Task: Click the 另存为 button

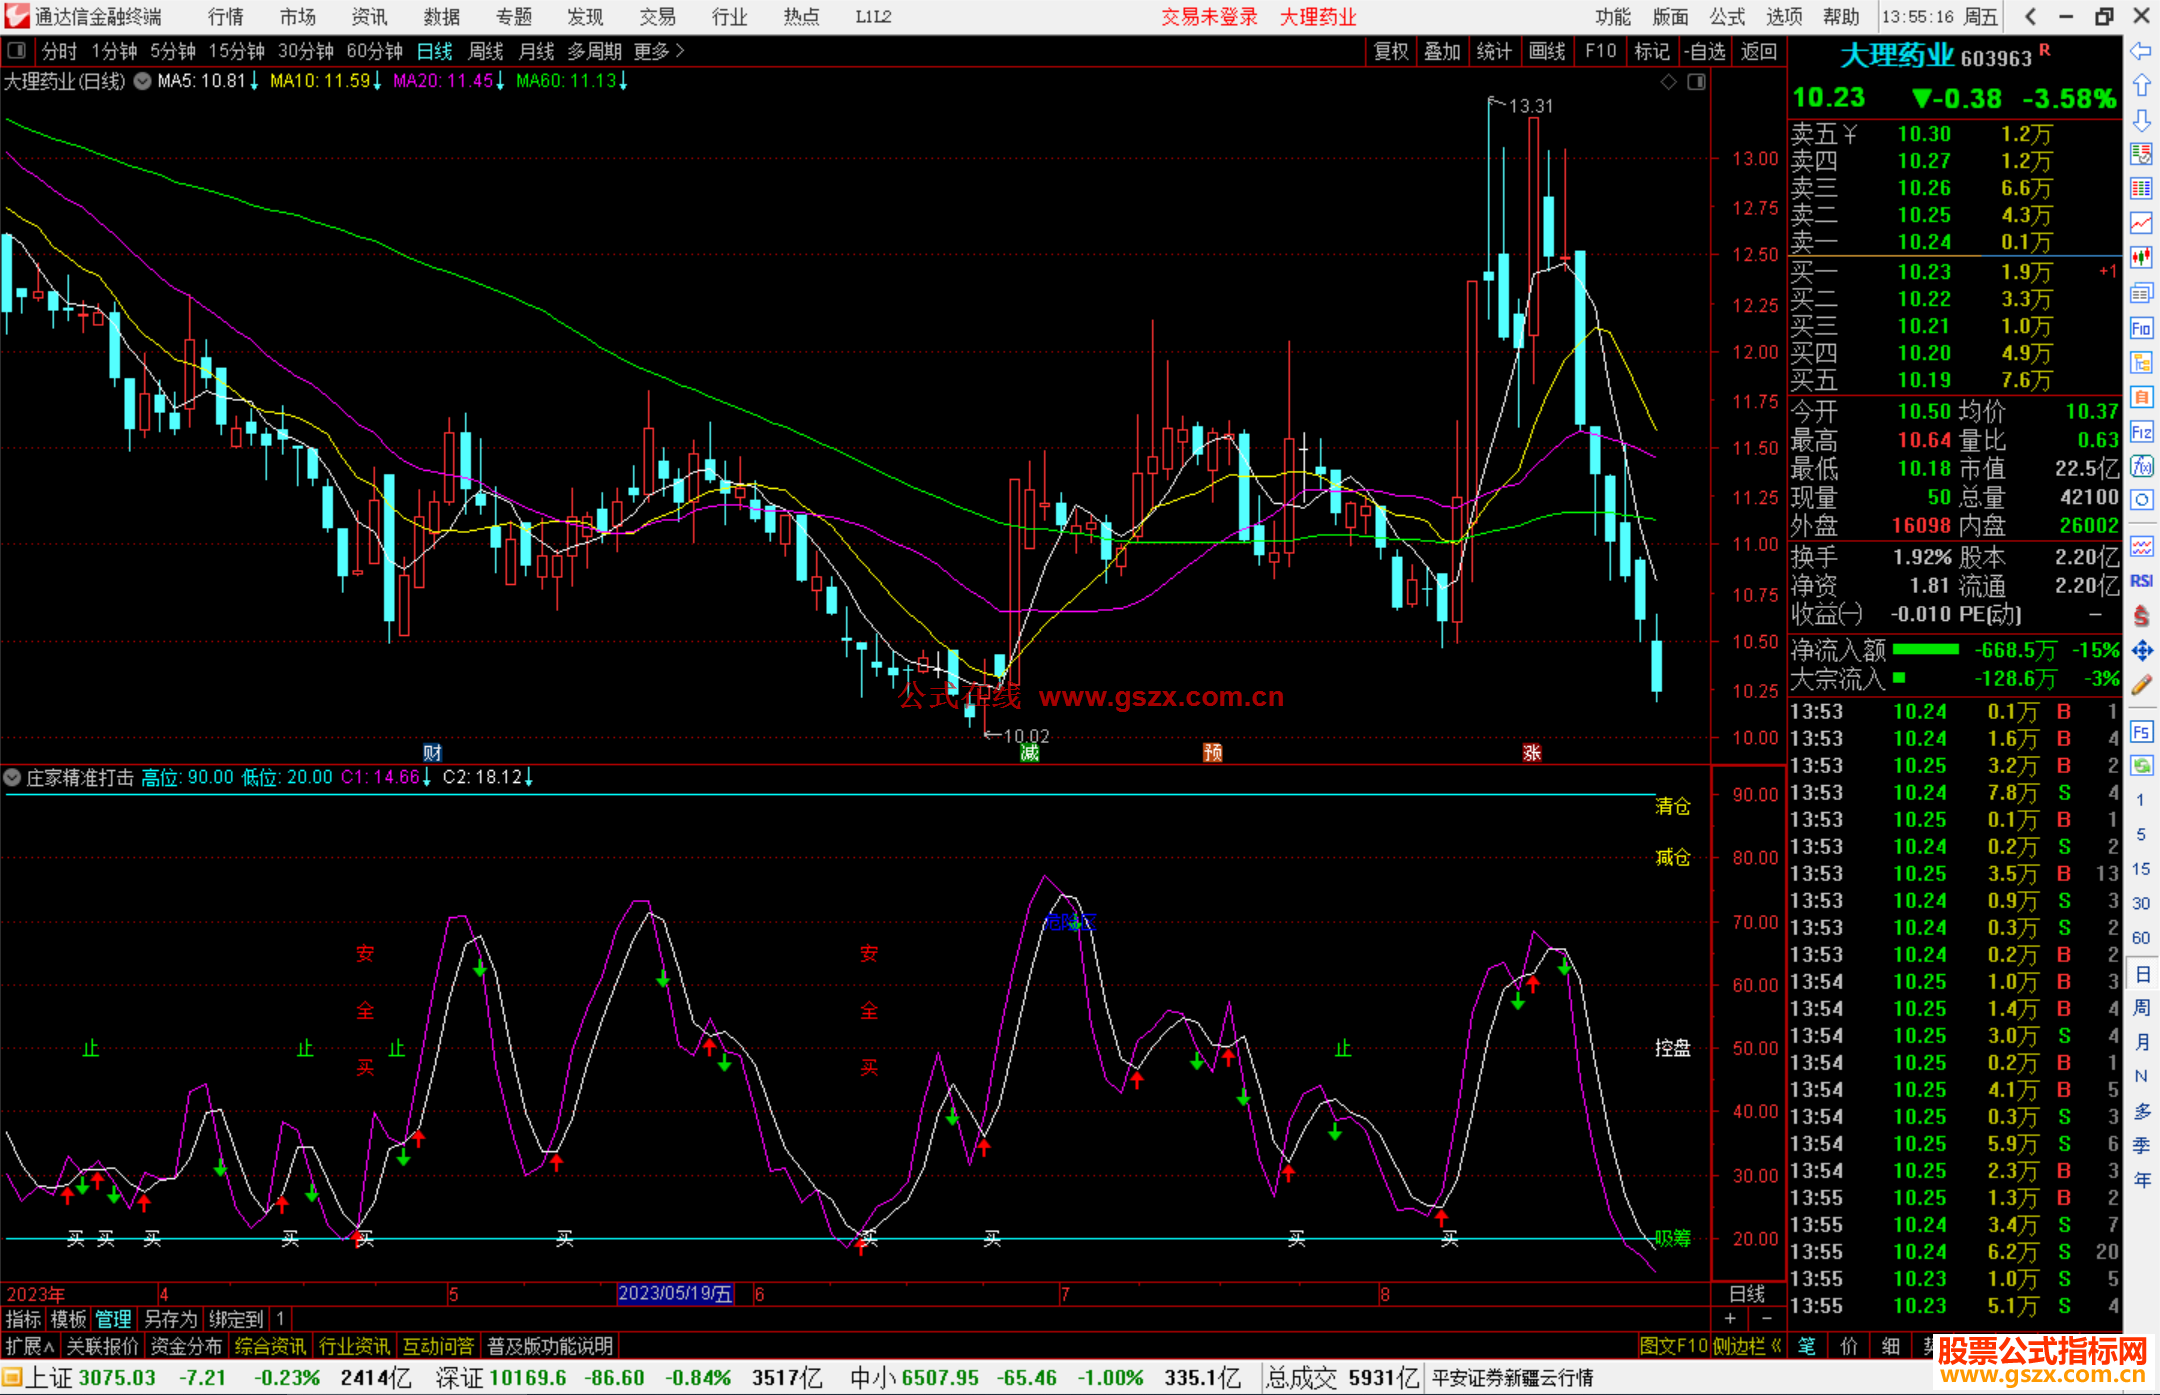Action: pos(171,1319)
